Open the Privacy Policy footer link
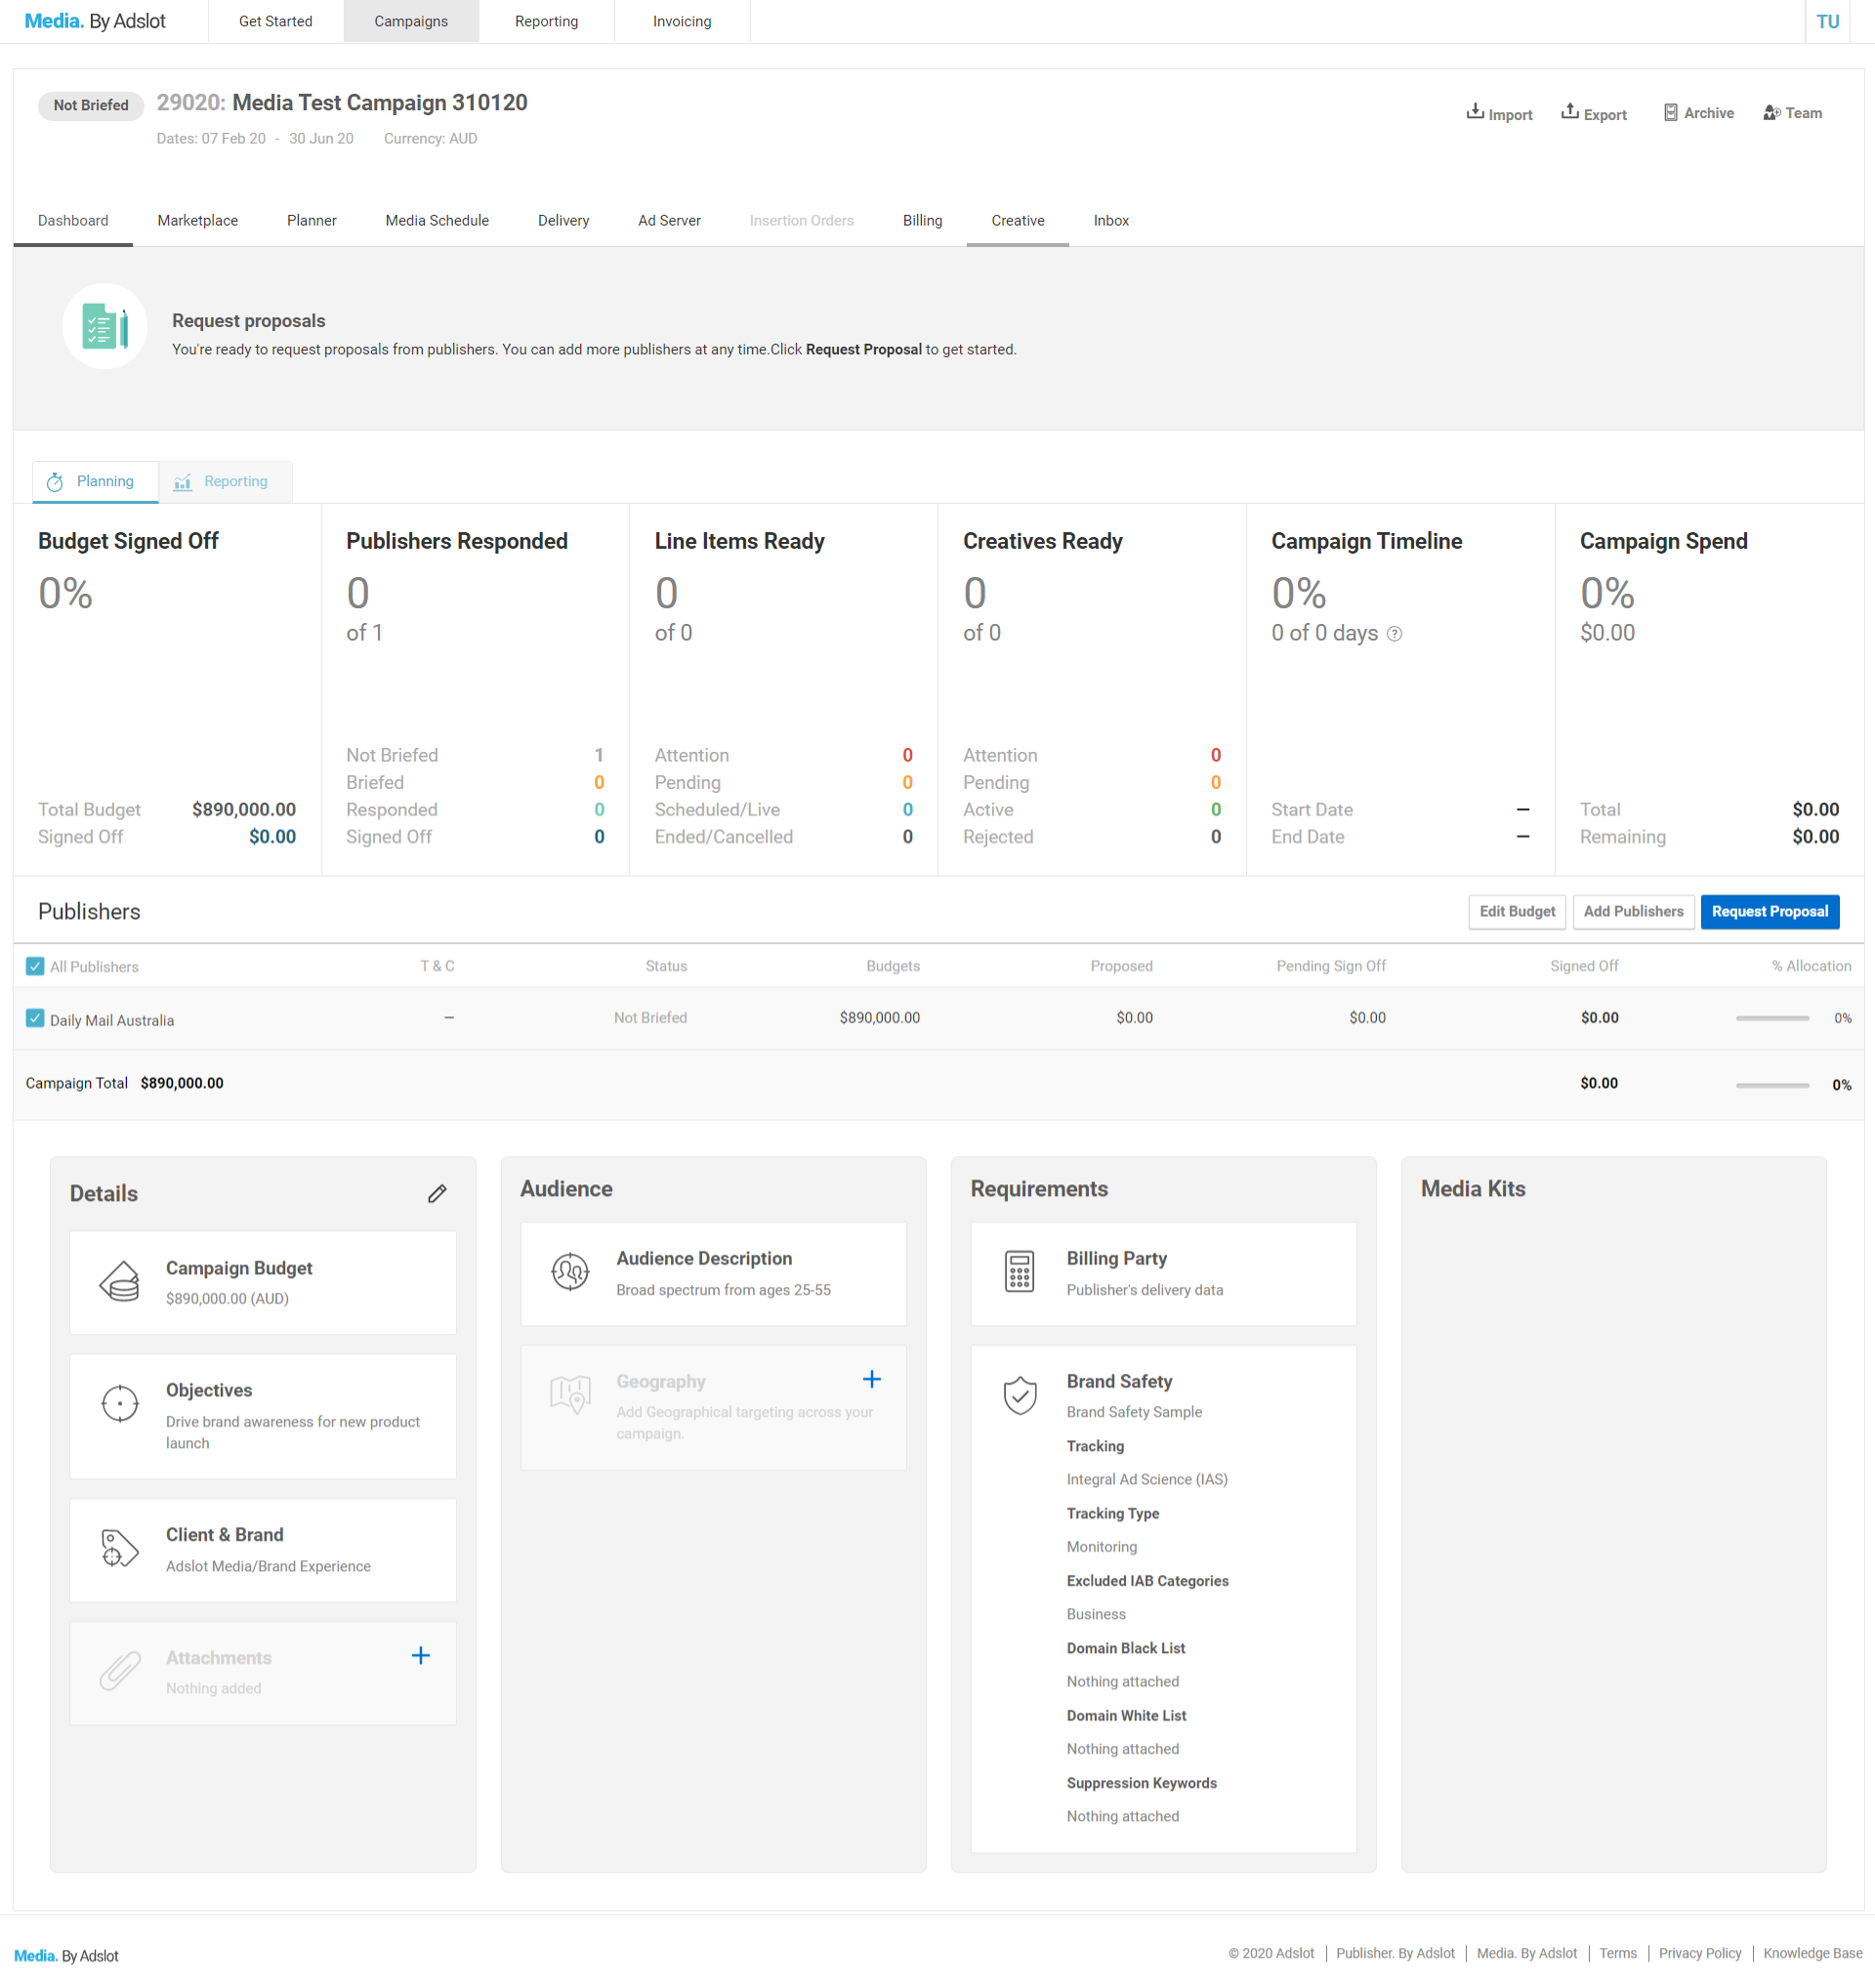 [1700, 1954]
